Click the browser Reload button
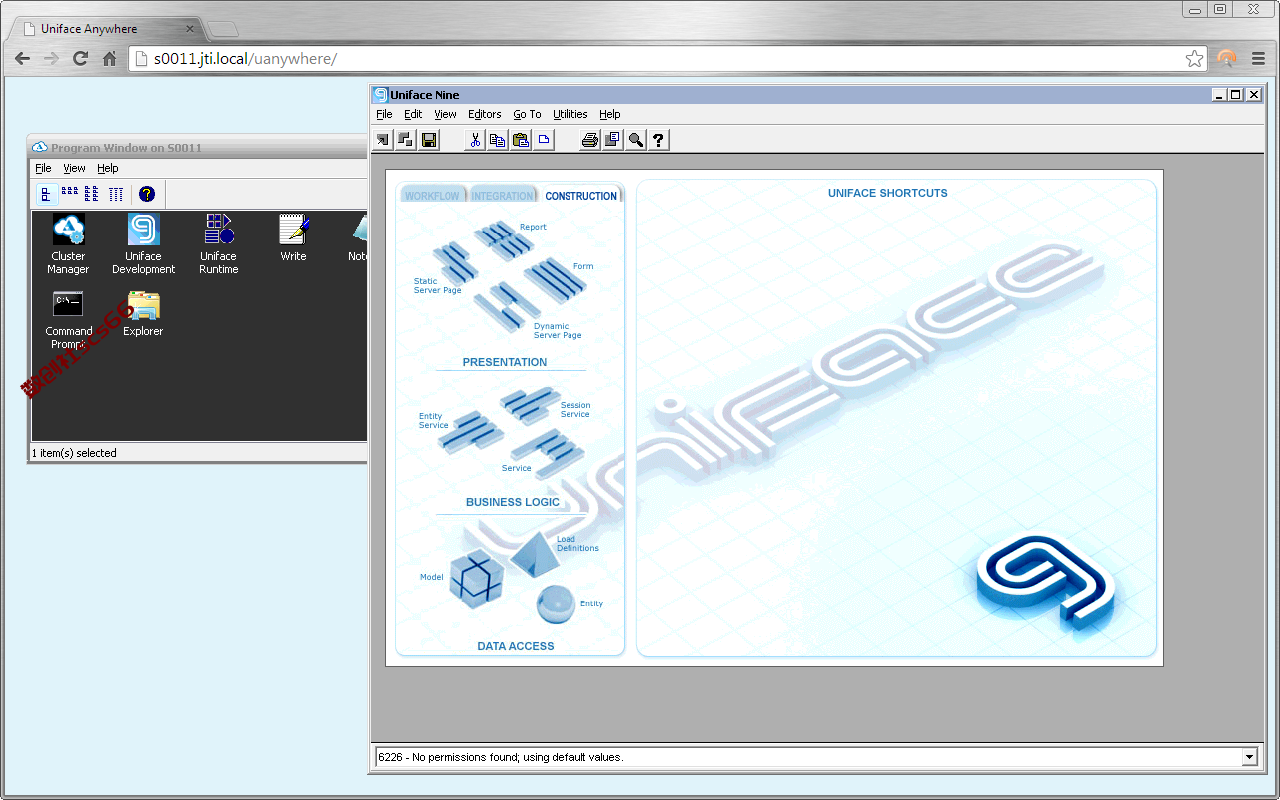The image size is (1280, 800). coord(81,59)
